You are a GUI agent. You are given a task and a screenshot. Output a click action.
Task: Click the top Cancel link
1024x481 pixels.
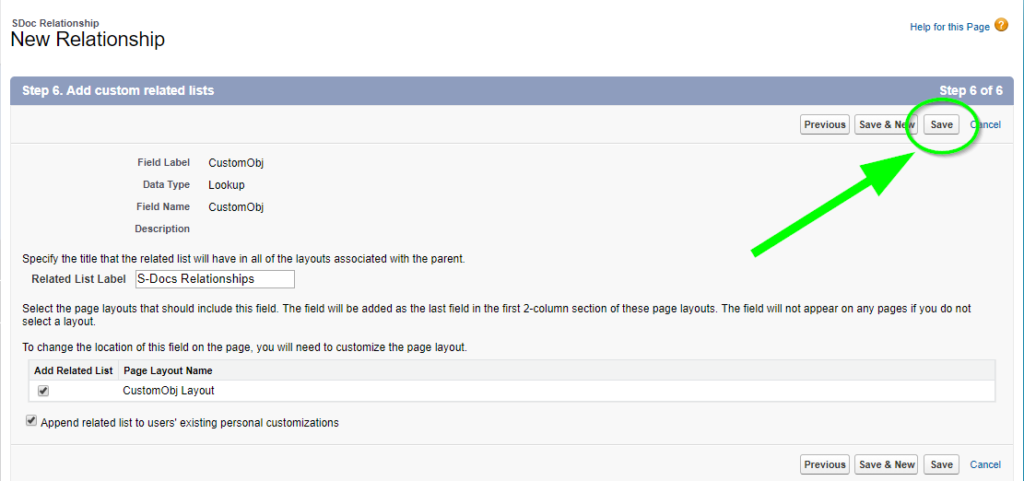[985, 125]
